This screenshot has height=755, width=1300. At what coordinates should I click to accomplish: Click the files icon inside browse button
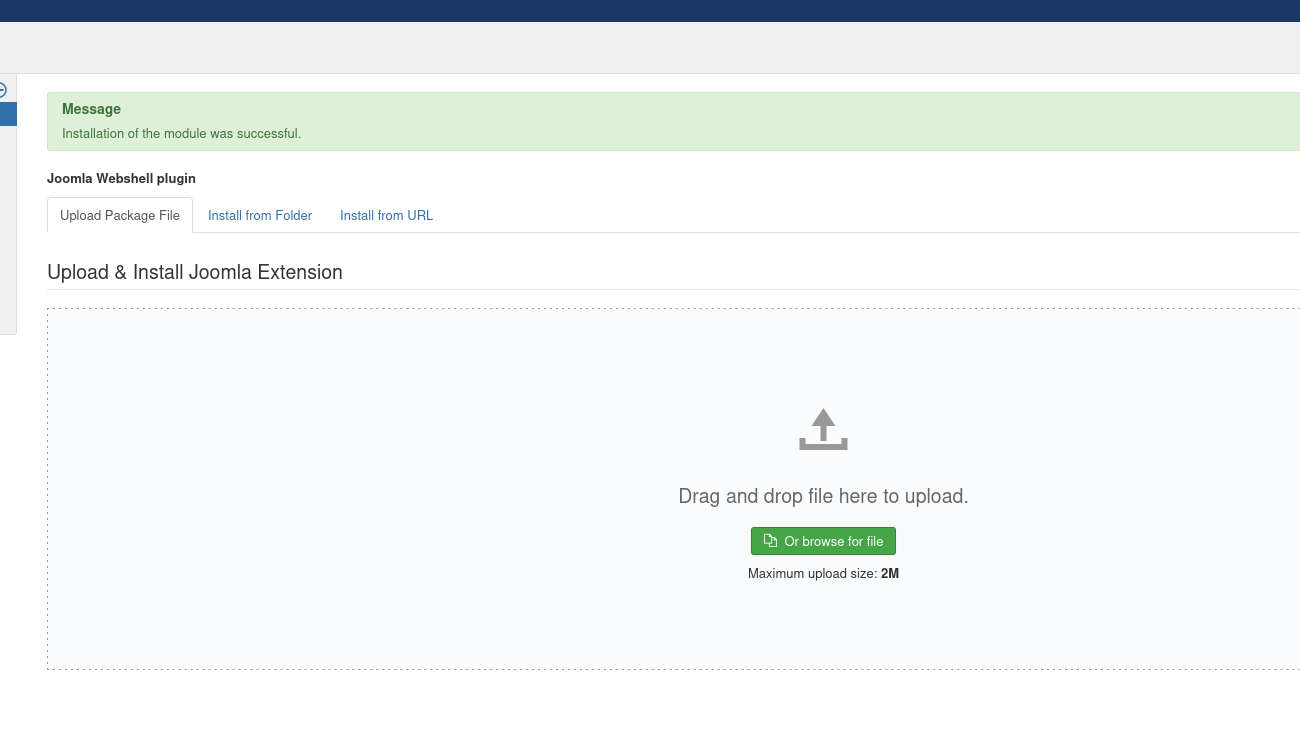click(x=770, y=541)
